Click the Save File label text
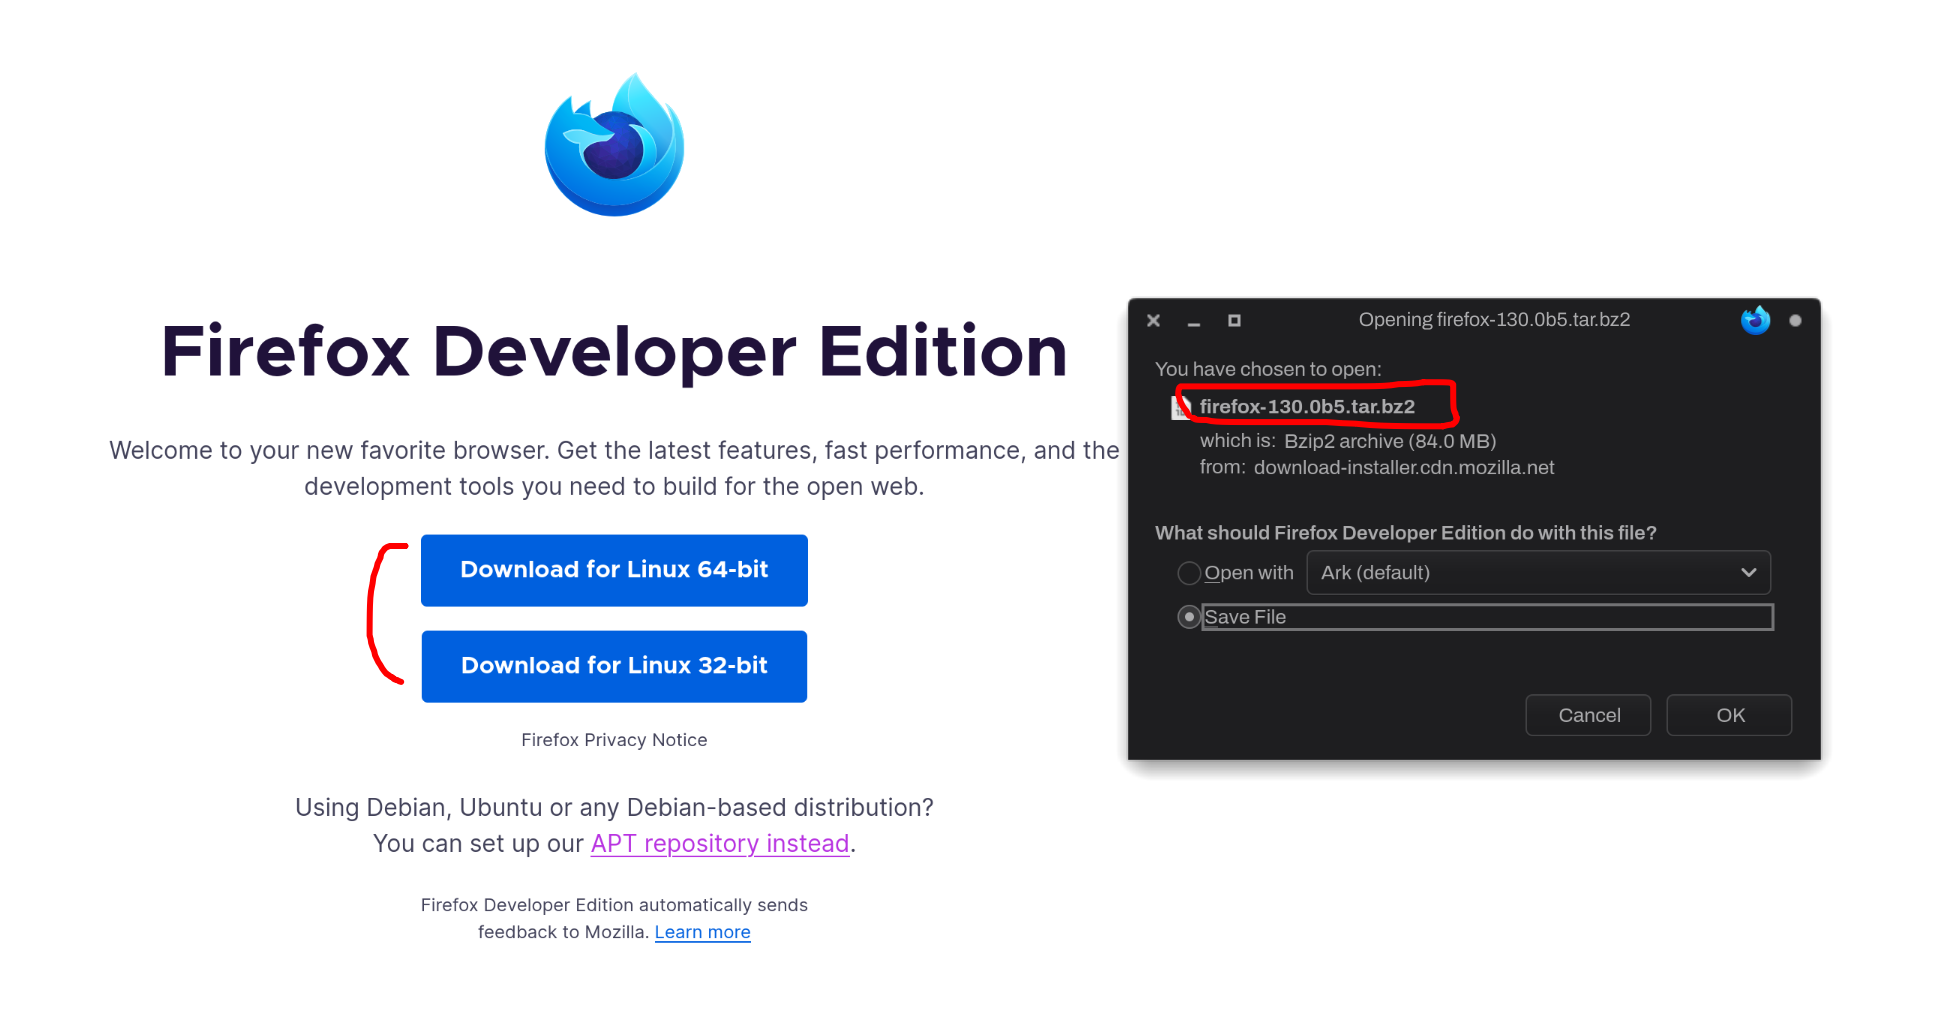This screenshot has width=1943, height=1023. click(x=1245, y=617)
